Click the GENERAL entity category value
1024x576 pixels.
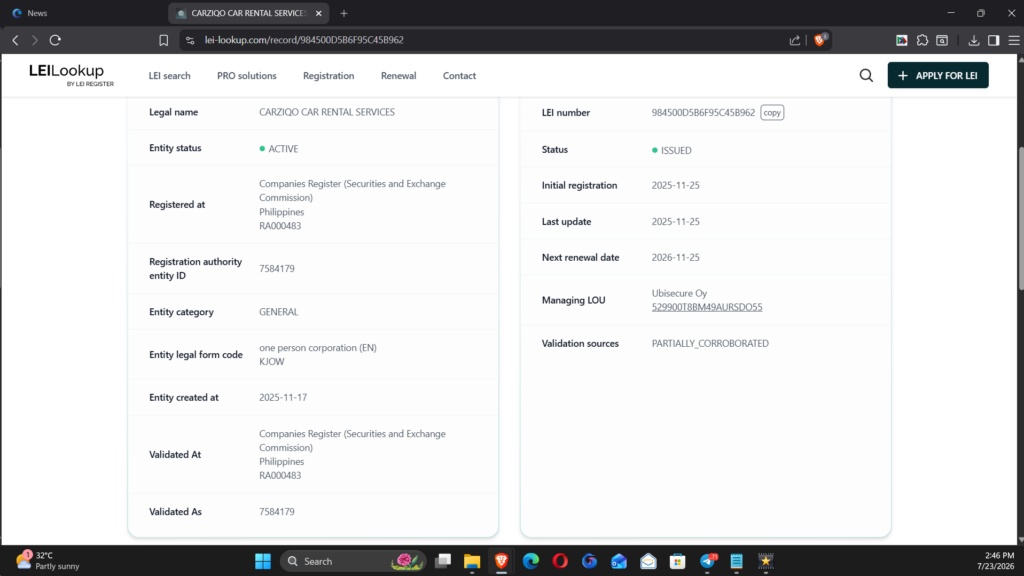278,312
